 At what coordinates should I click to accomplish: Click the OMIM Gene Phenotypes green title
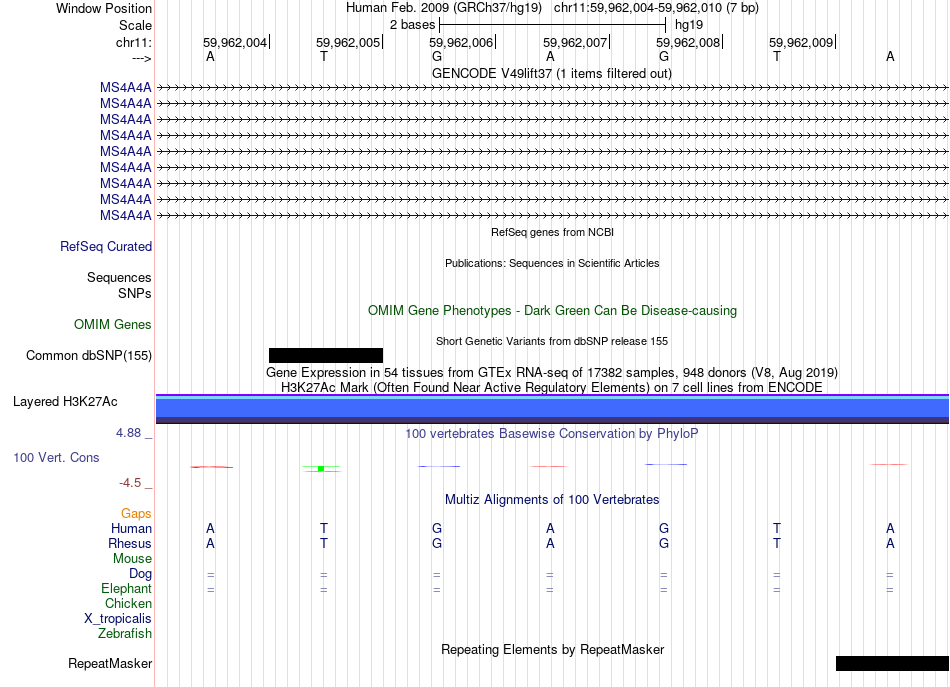[553, 311]
